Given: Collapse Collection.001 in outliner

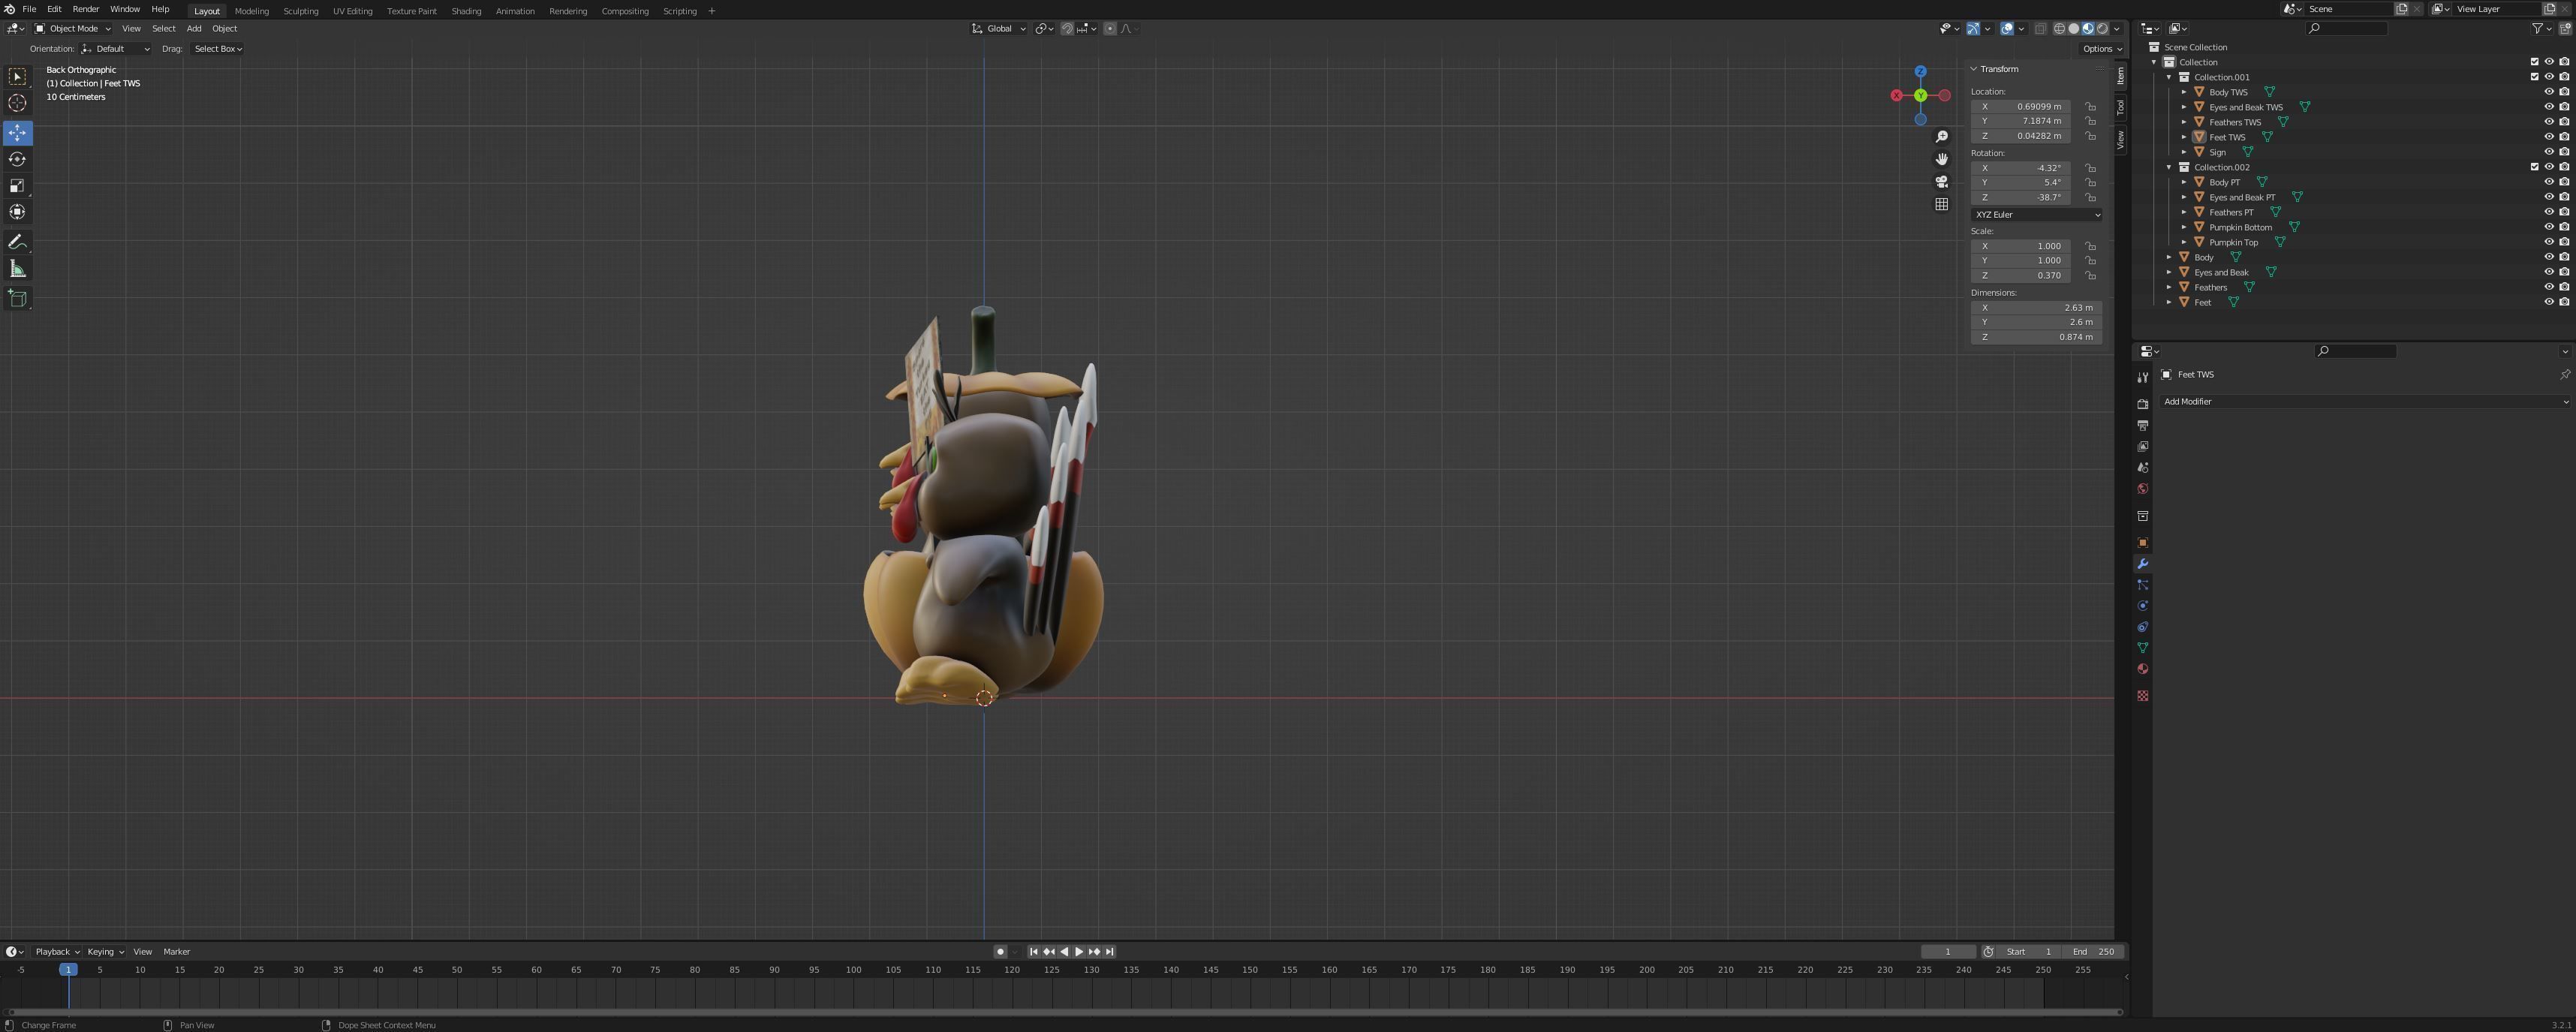Looking at the screenshot, I should tap(2169, 77).
